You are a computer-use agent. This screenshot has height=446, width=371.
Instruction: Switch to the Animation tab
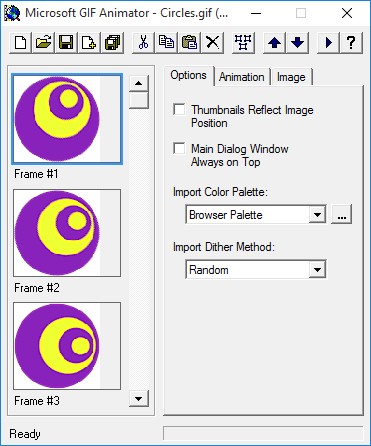coord(242,77)
